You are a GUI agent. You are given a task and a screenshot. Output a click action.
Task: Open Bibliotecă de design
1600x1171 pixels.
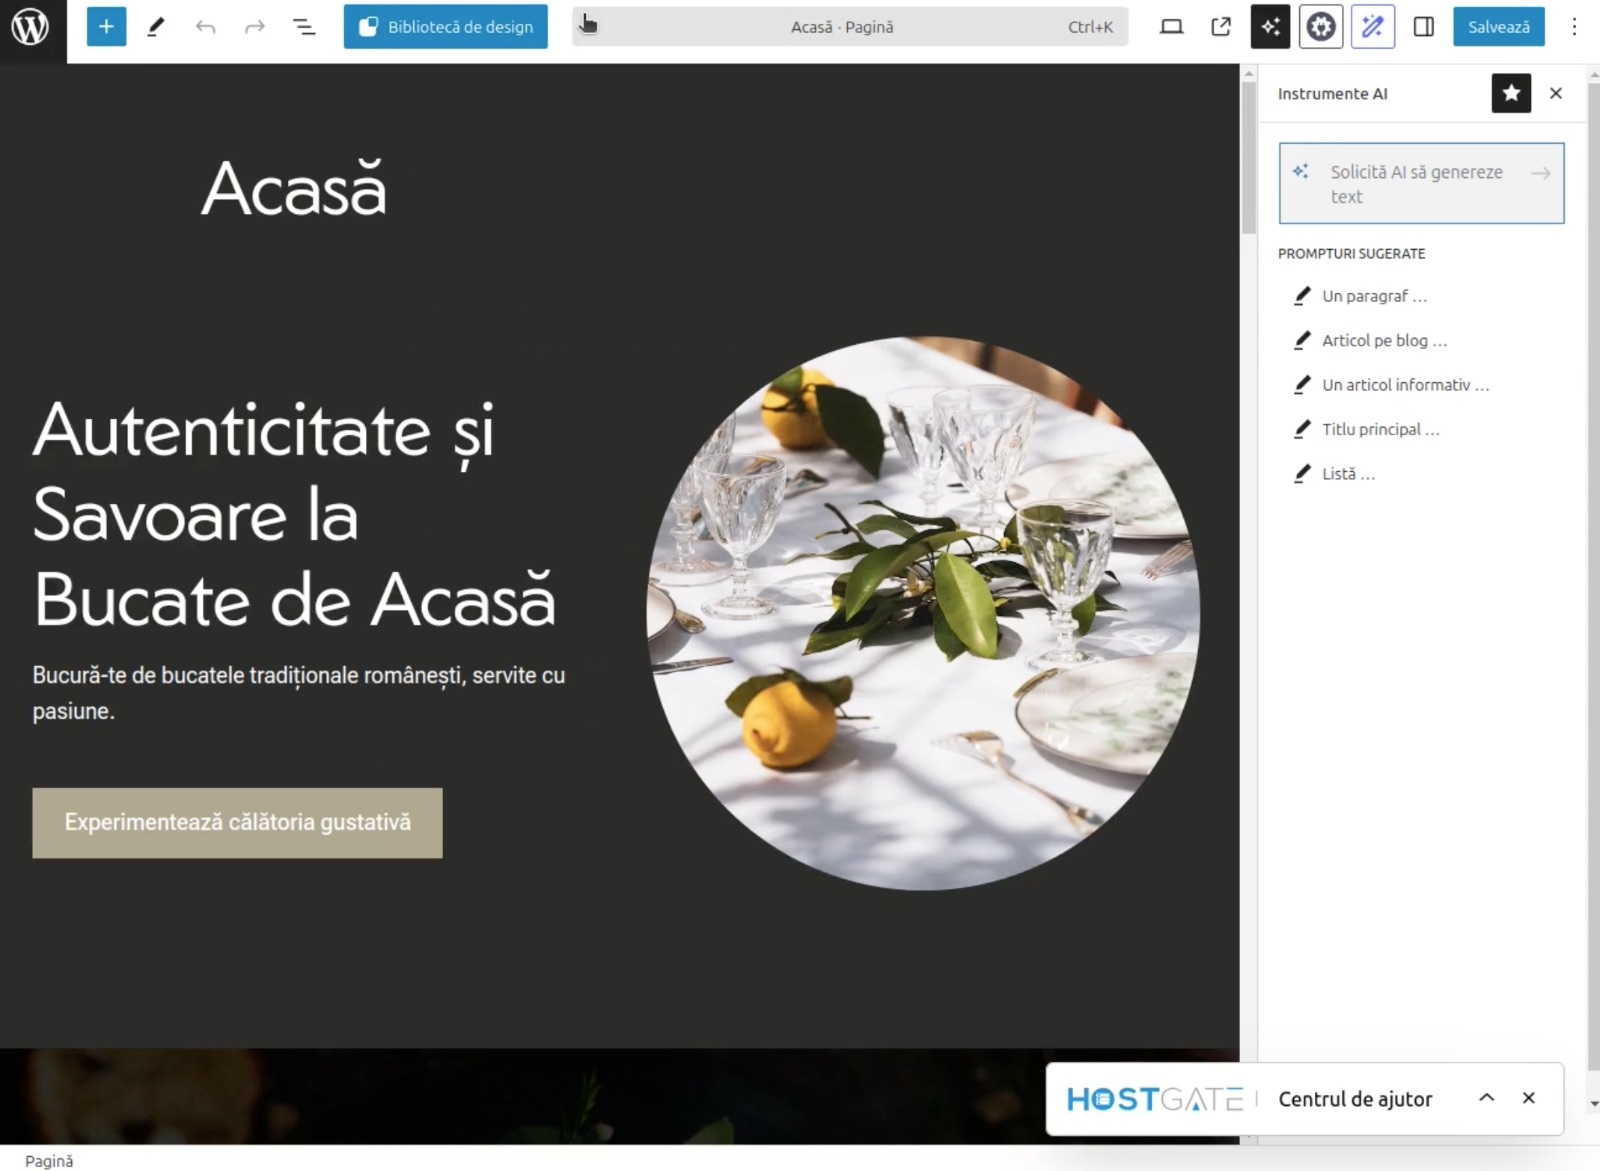(x=445, y=27)
